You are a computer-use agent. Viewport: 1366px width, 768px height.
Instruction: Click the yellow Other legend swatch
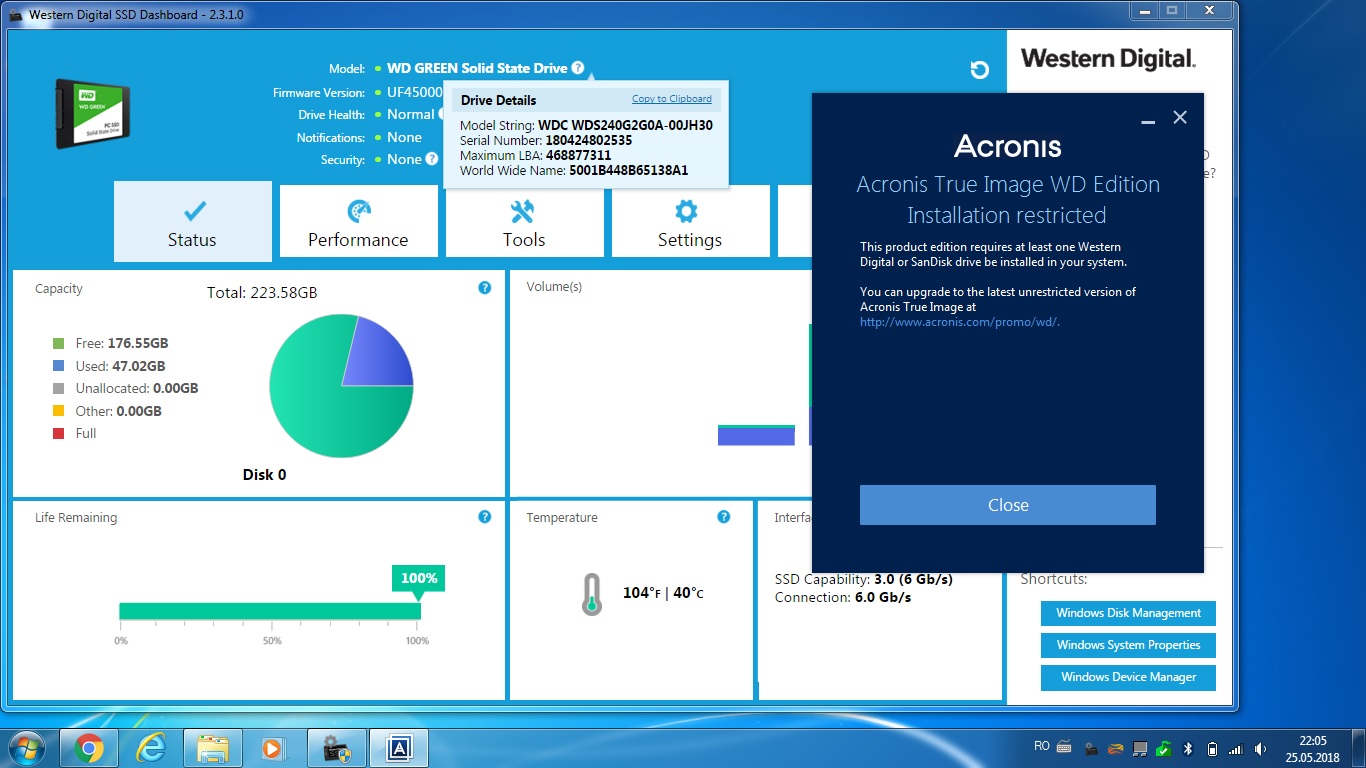coord(58,411)
